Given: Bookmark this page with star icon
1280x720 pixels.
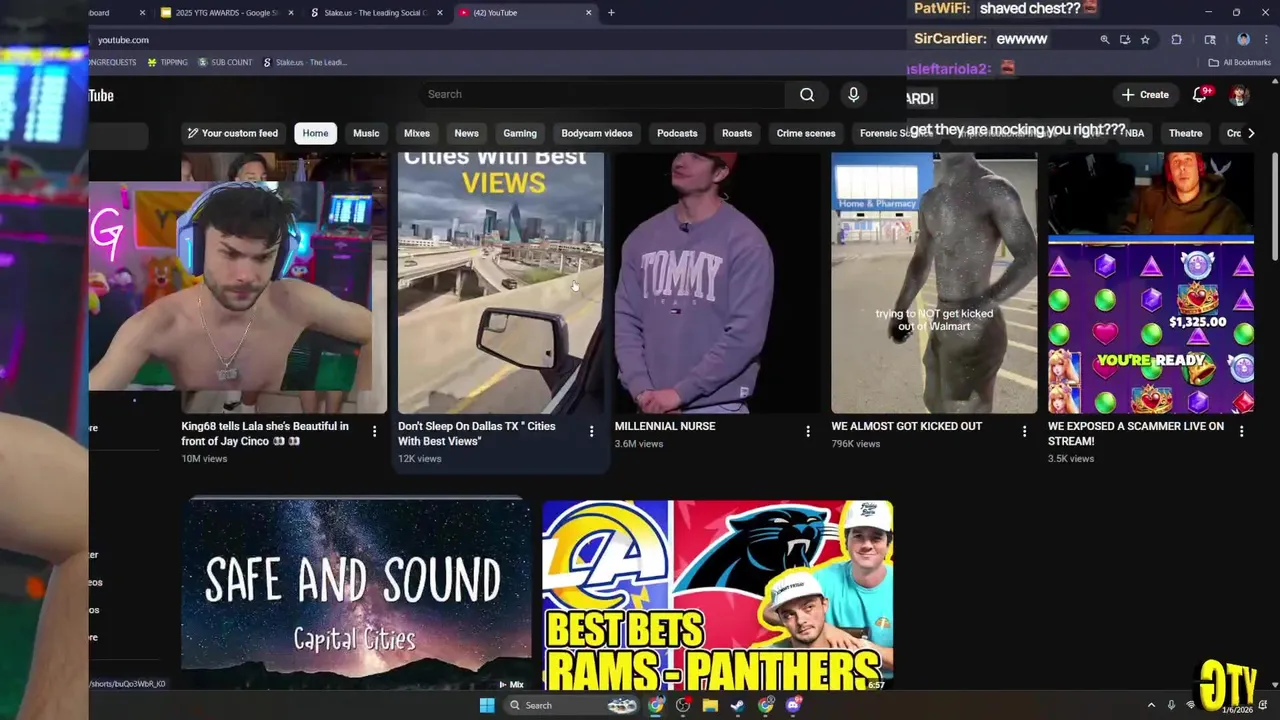Looking at the screenshot, I should 1145,40.
